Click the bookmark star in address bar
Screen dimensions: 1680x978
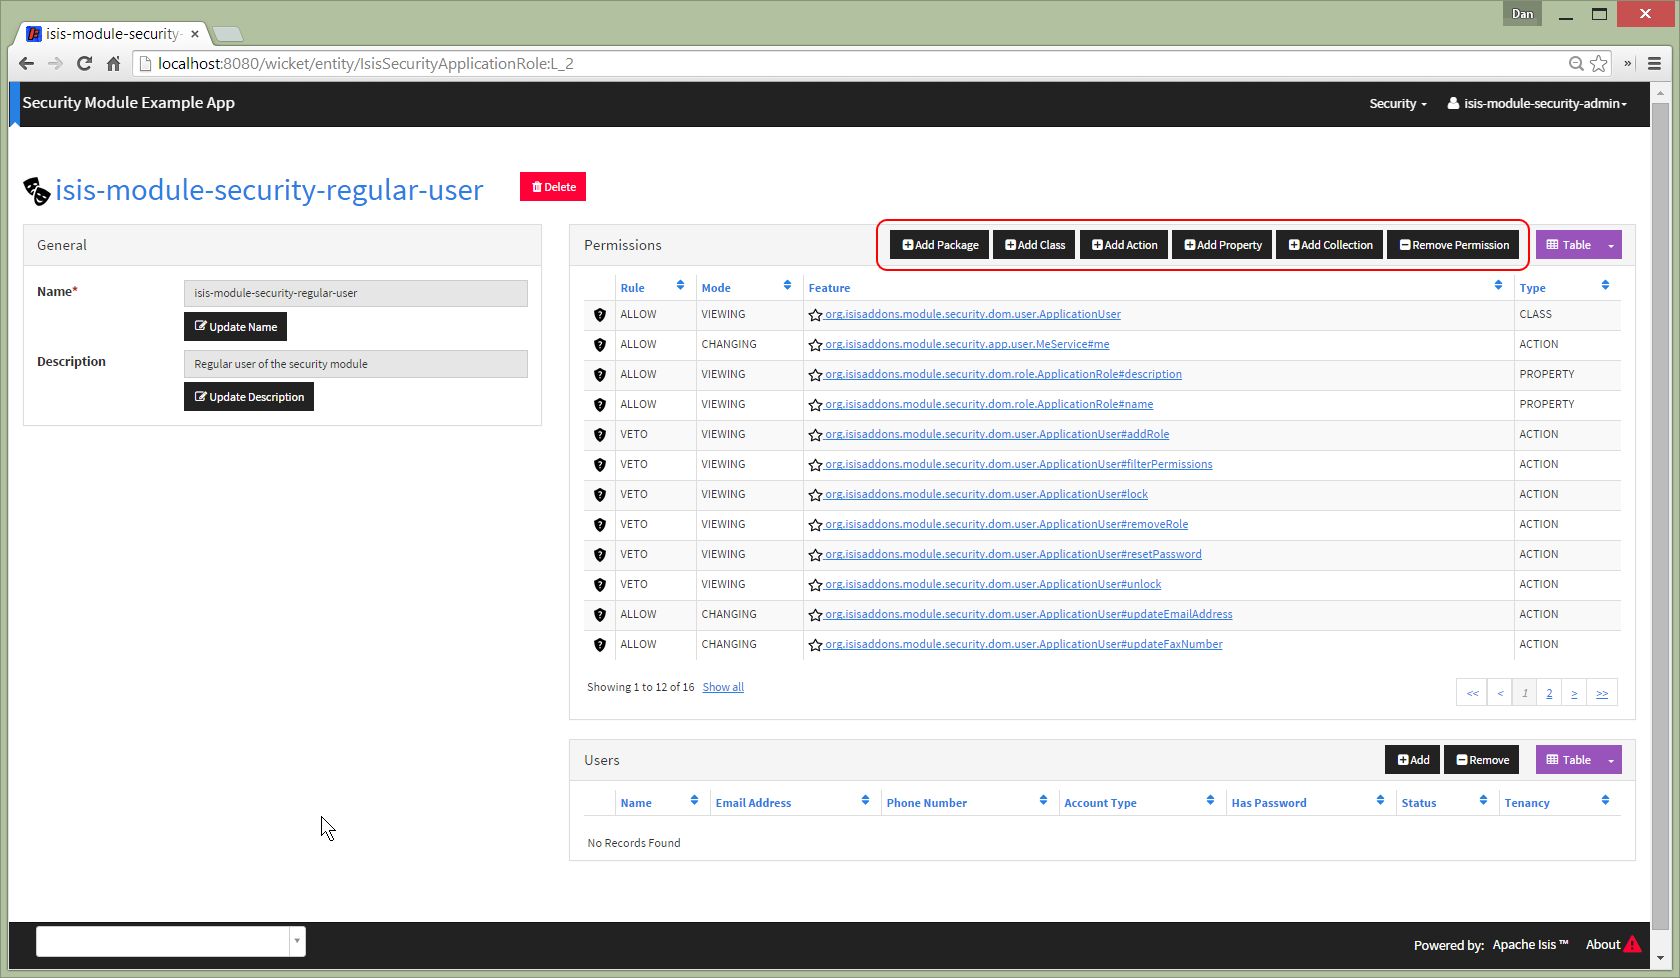click(x=1599, y=63)
